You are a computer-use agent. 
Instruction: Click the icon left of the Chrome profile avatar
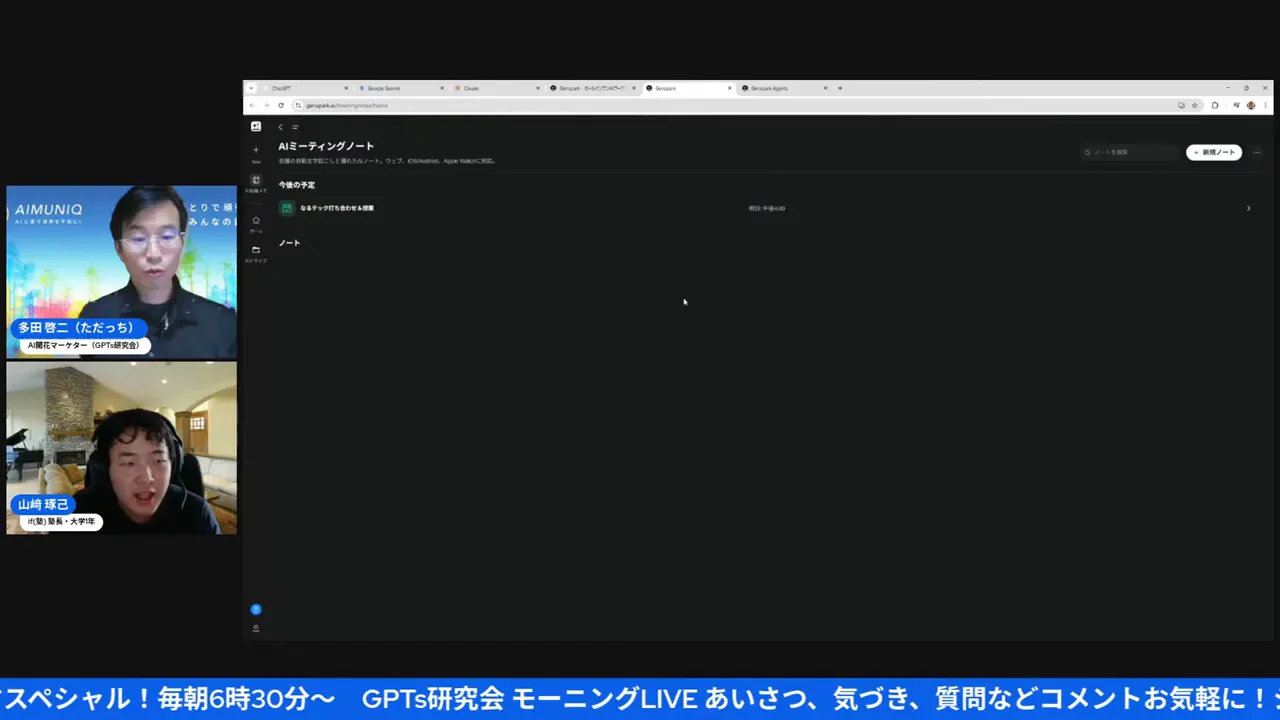point(1236,105)
